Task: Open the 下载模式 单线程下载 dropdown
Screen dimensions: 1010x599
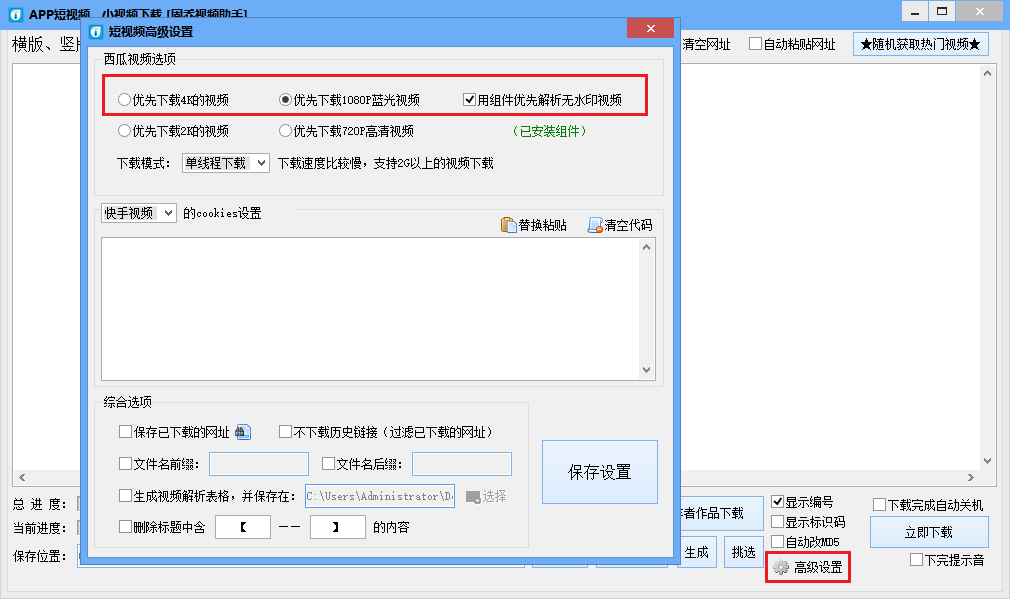Action: pyautogui.click(x=225, y=163)
